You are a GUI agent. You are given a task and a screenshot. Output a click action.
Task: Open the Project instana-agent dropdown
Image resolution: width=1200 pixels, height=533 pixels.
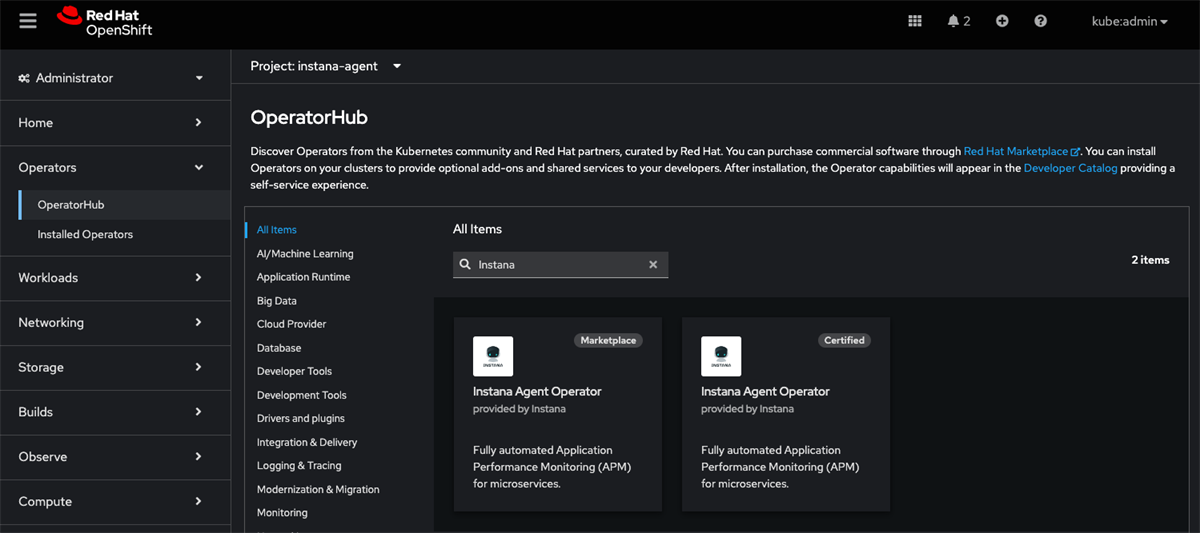[326, 66]
